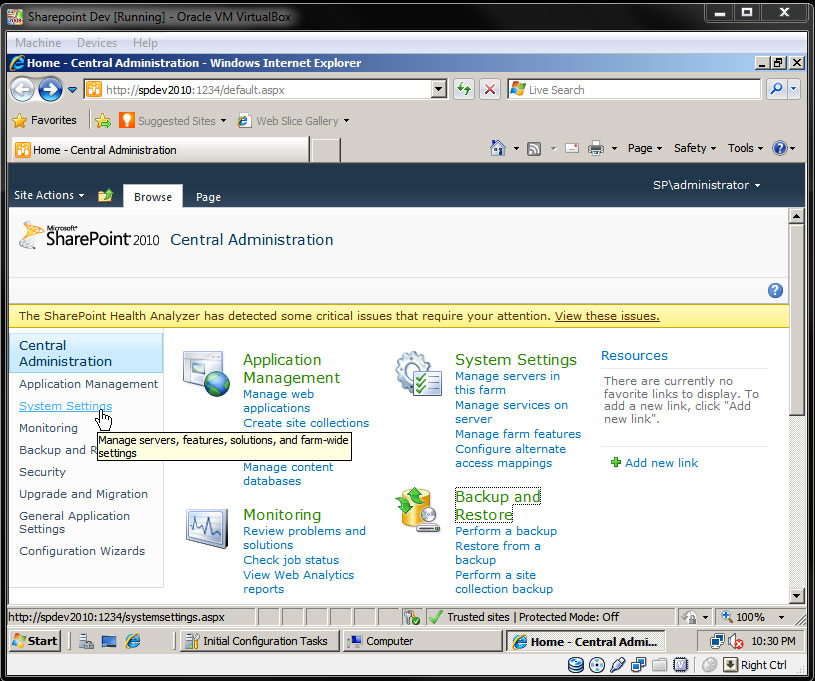This screenshot has width=815, height=681.
Task: Click System Settings in left navigation
Action: pyautogui.click(x=65, y=406)
